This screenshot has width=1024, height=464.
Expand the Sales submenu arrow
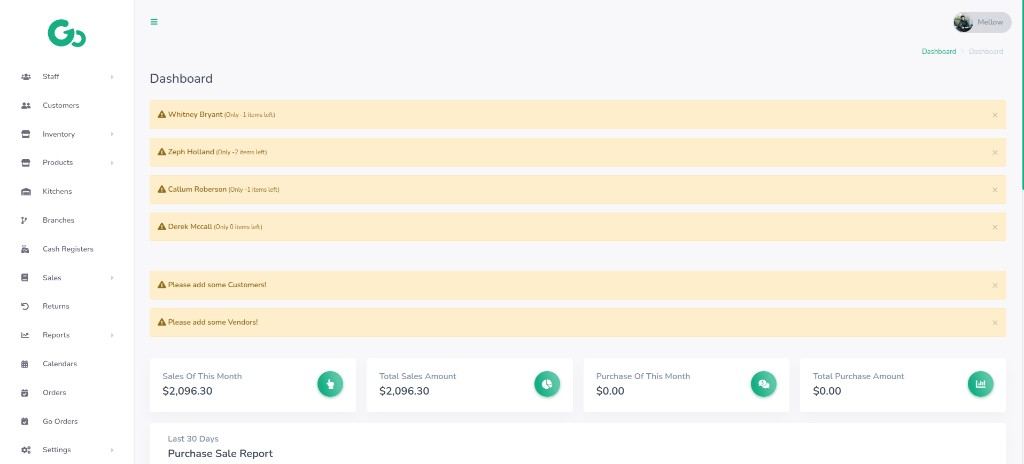[x=112, y=278]
